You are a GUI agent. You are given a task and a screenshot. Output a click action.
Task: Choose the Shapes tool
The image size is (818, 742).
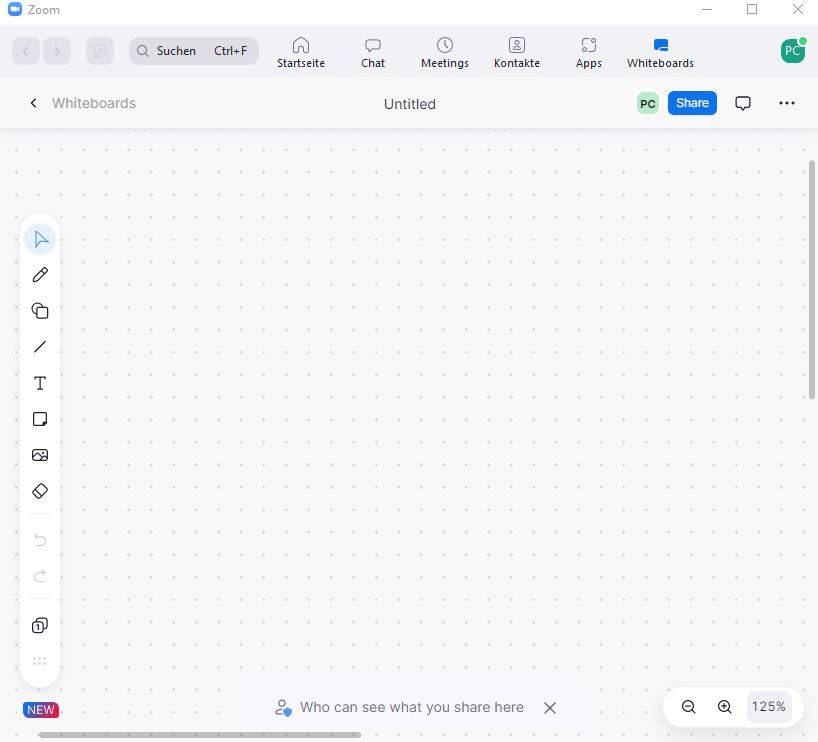pyautogui.click(x=40, y=310)
